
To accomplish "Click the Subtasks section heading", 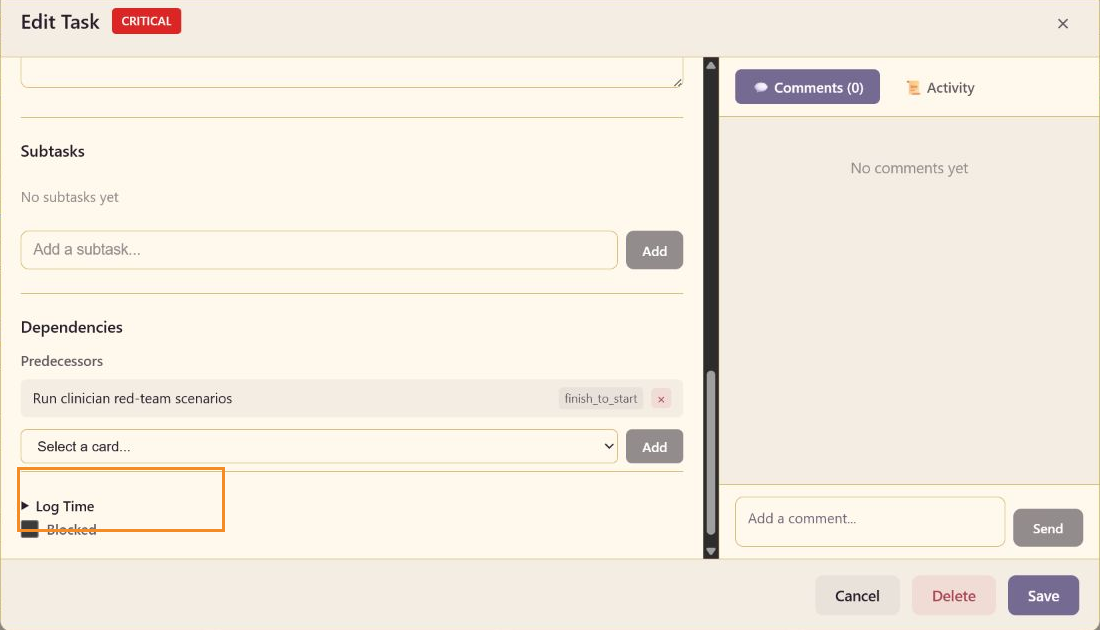I will pos(53,152).
